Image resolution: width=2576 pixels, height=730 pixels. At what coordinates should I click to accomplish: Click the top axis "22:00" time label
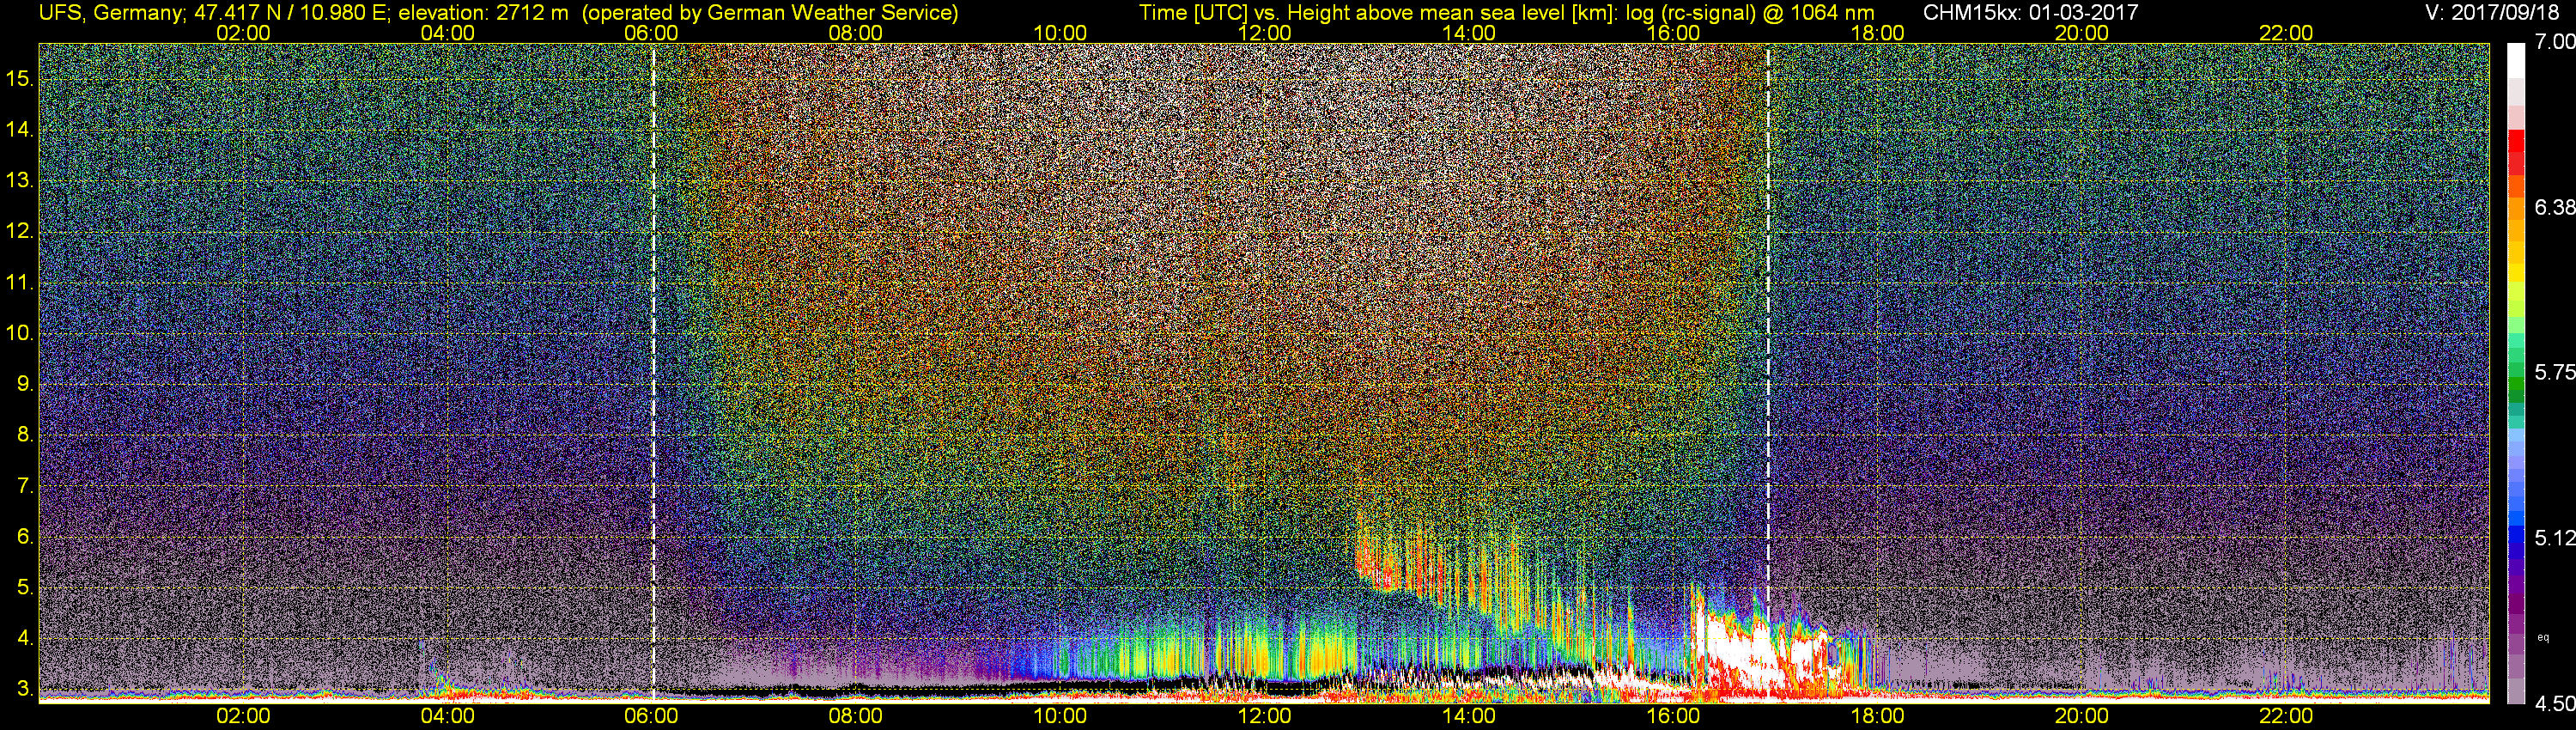2286,33
